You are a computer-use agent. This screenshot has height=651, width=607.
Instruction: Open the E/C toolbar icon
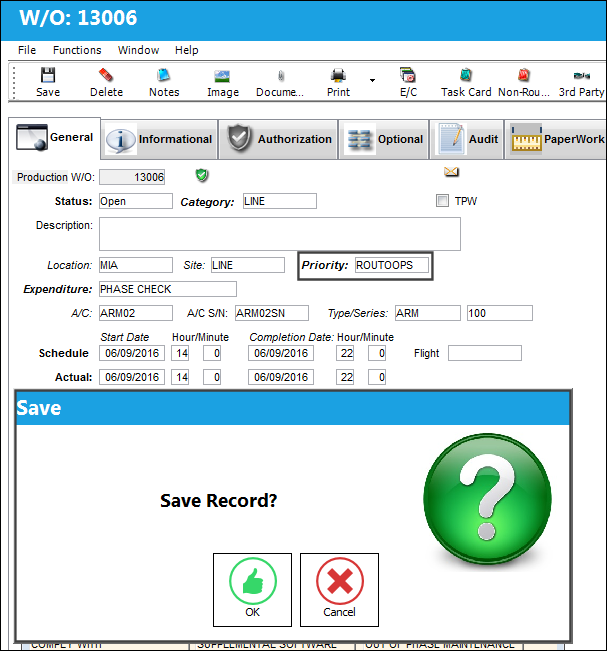(x=408, y=76)
